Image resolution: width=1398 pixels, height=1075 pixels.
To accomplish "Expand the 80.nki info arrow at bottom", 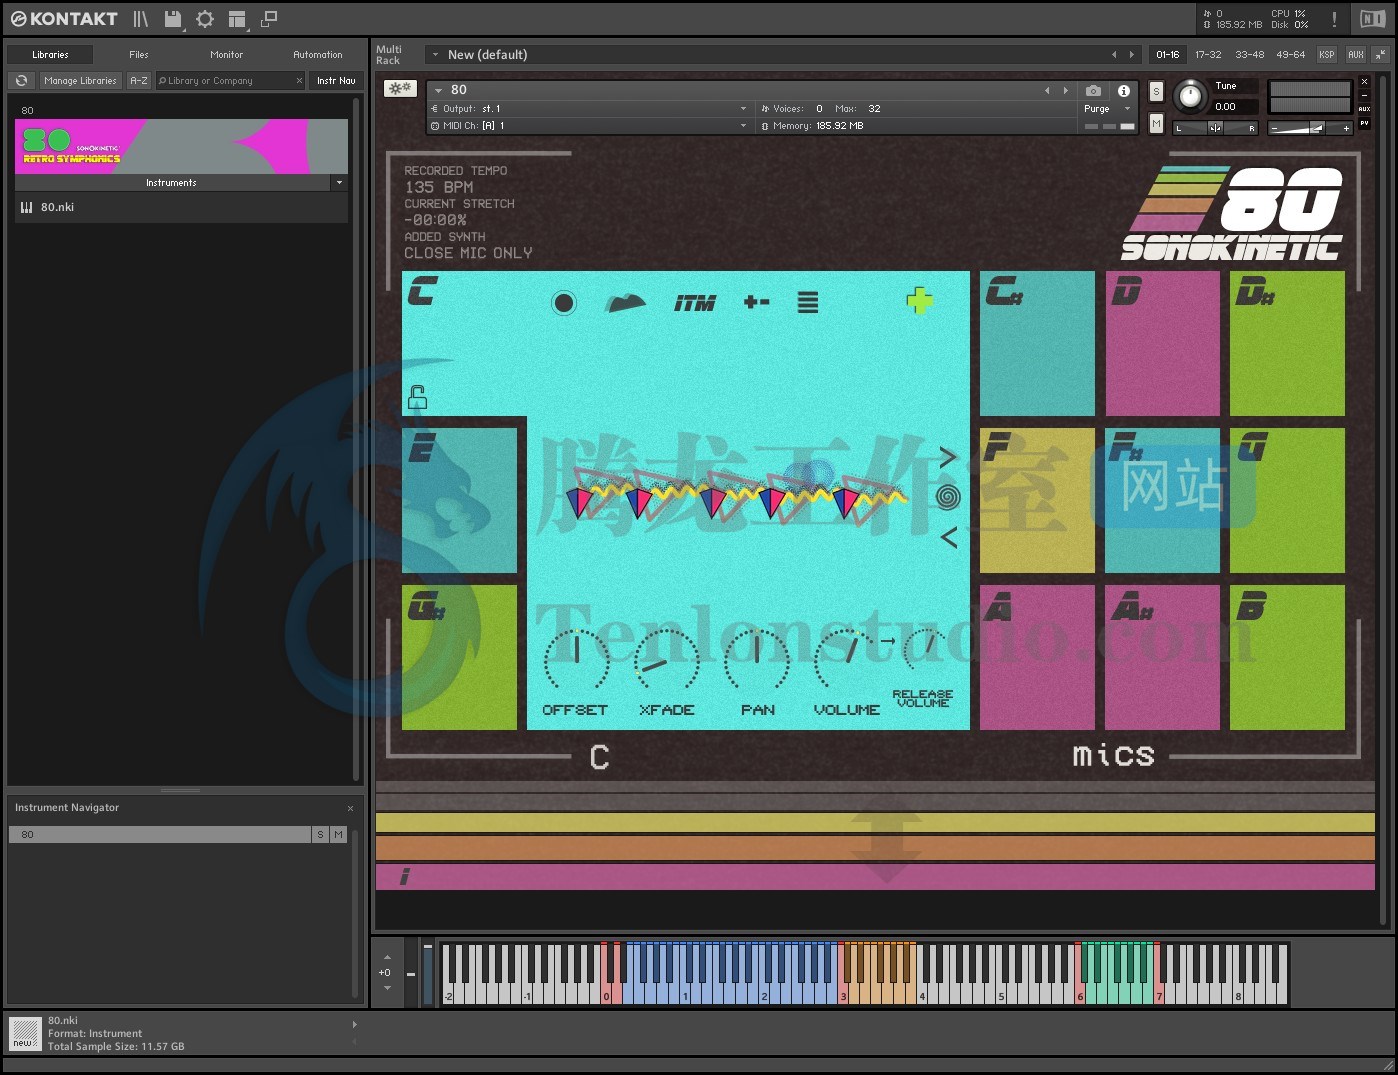I will point(354,1024).
